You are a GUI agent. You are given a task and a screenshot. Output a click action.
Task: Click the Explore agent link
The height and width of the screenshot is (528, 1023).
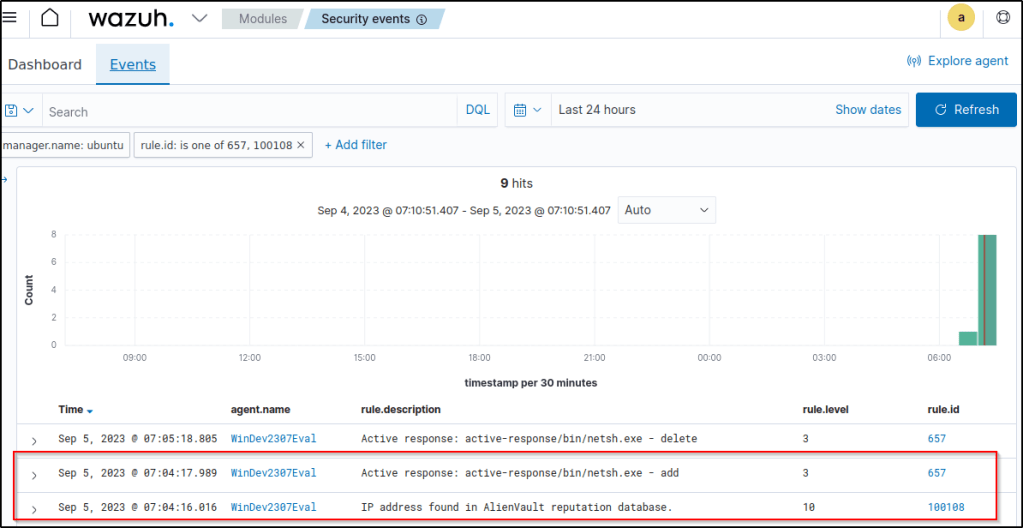(957, 61)
